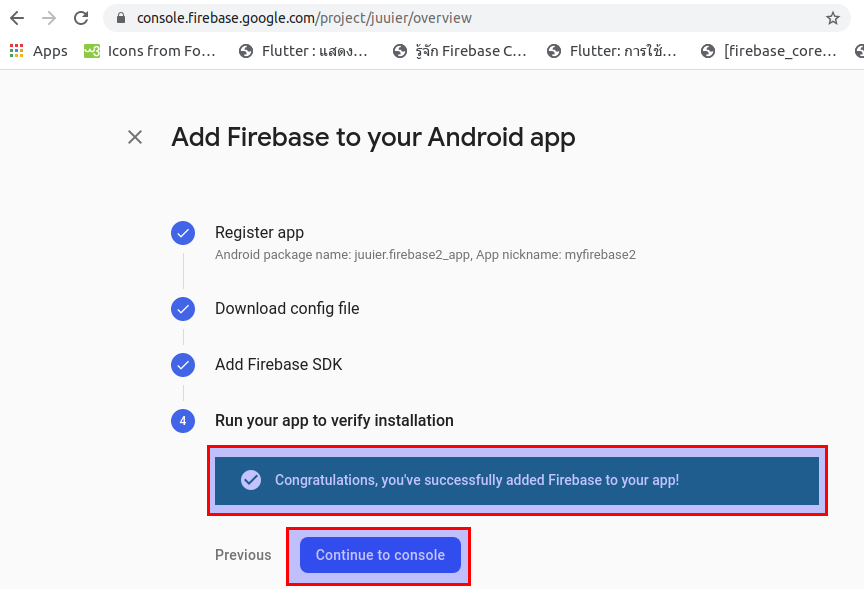Click the Previous link
This screenshot has width=864, height=589.
pyautogui.click(x=243, y=555)
